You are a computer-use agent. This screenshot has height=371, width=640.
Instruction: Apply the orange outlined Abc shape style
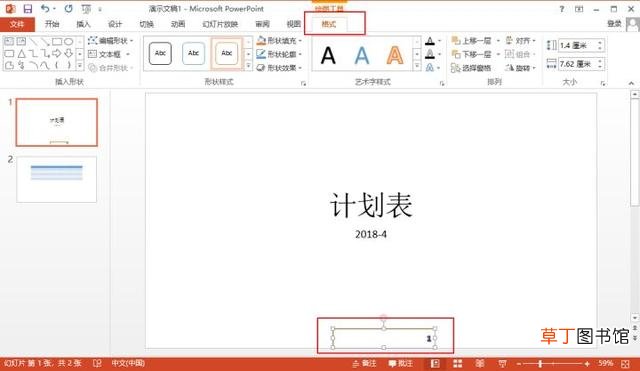(227, 53)
